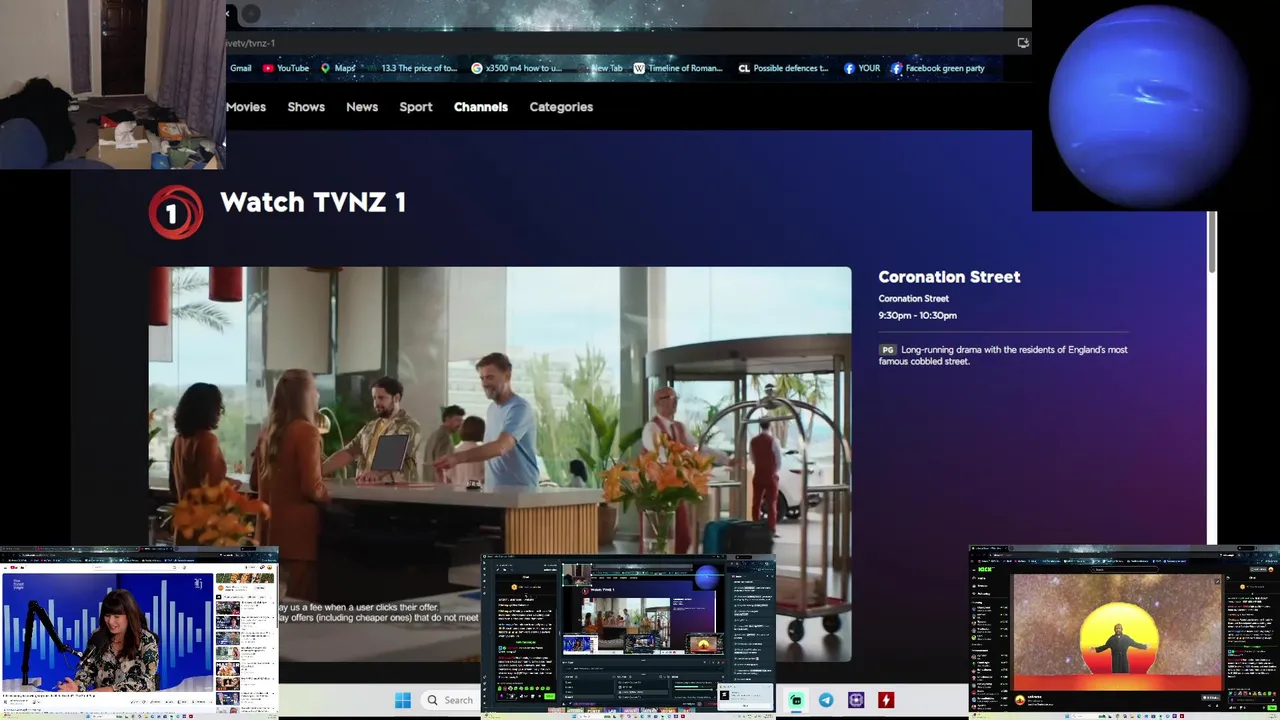
Task: Open a new browser tab with plus button
Action: tap(251, 13)
